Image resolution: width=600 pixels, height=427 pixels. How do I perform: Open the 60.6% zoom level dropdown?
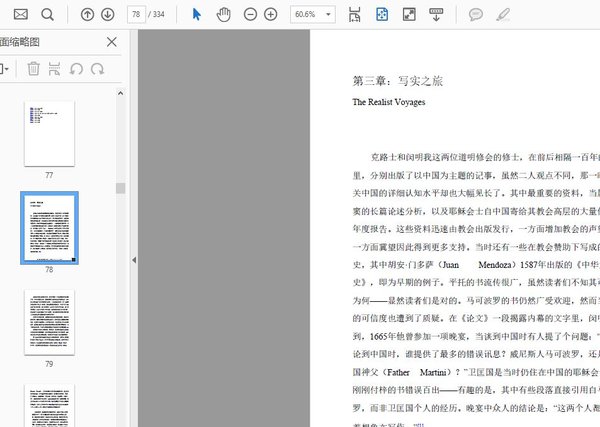point(313,15)
